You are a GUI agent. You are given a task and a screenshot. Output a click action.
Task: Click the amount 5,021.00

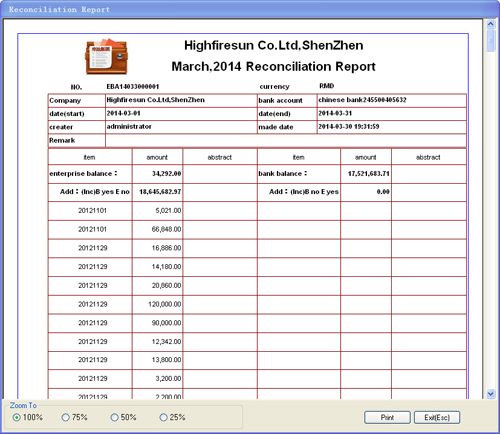168,211
